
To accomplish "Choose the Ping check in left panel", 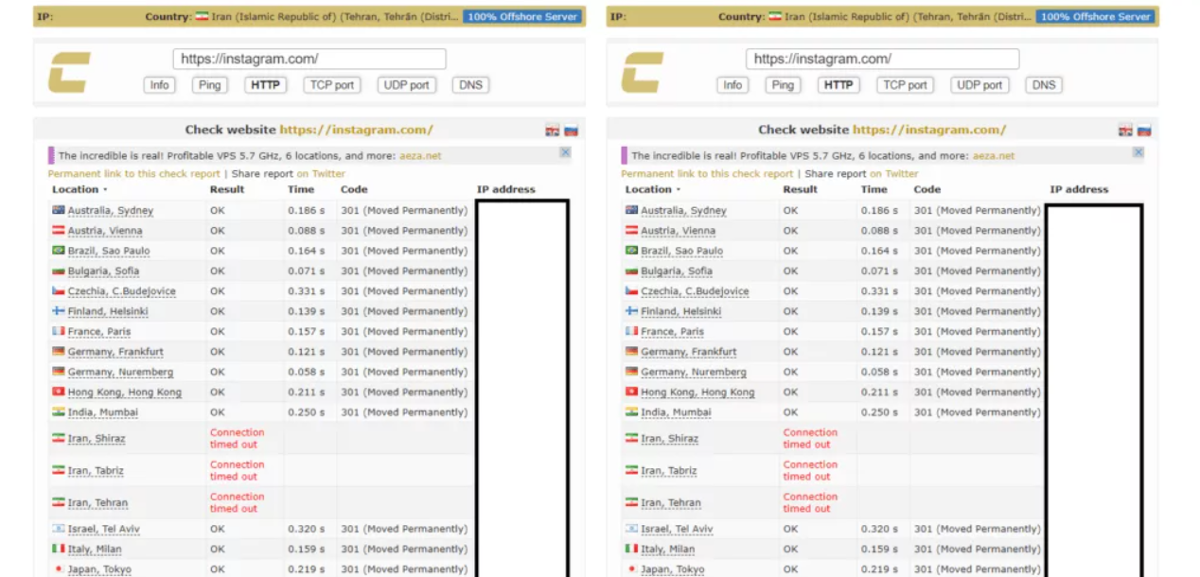I will pyautogui.click(x=209, y=85).
